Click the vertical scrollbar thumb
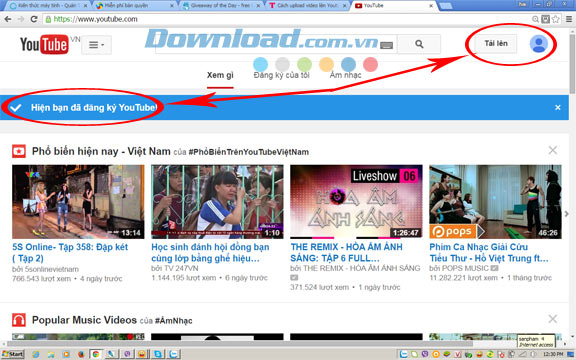This screenshot has width=576, height=360. point(572,63)
